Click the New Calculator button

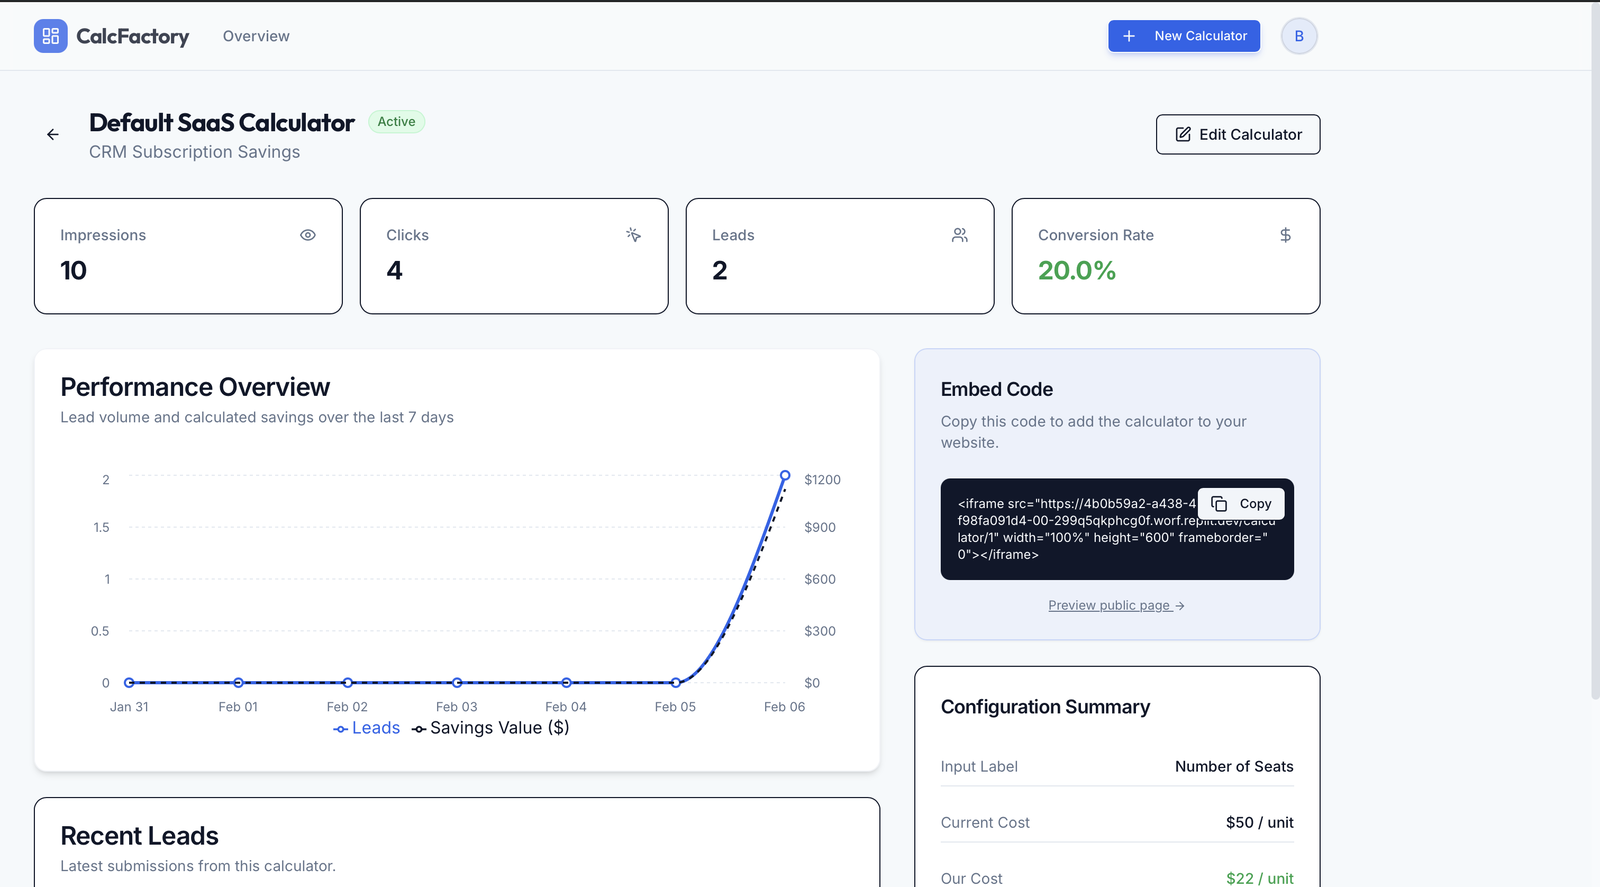coord(1184,36)
